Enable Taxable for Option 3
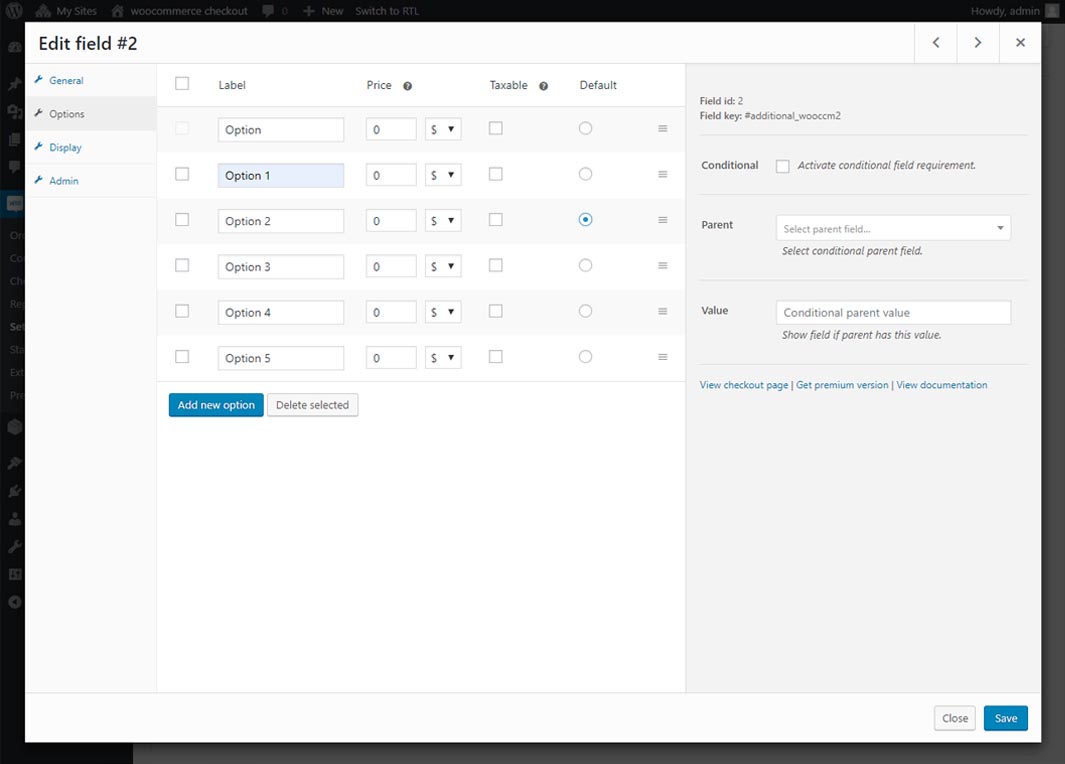Screen dimensions: 1065x764 pyautogui.click(x=496, y=265)
